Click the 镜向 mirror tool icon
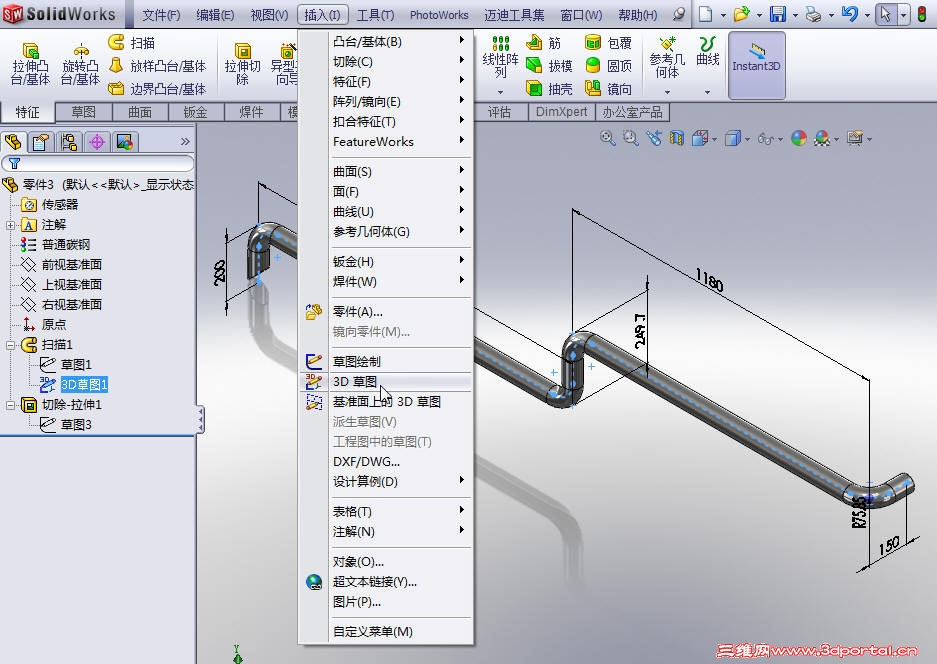This screenshot has width=937, height=664. coord(593,88)
